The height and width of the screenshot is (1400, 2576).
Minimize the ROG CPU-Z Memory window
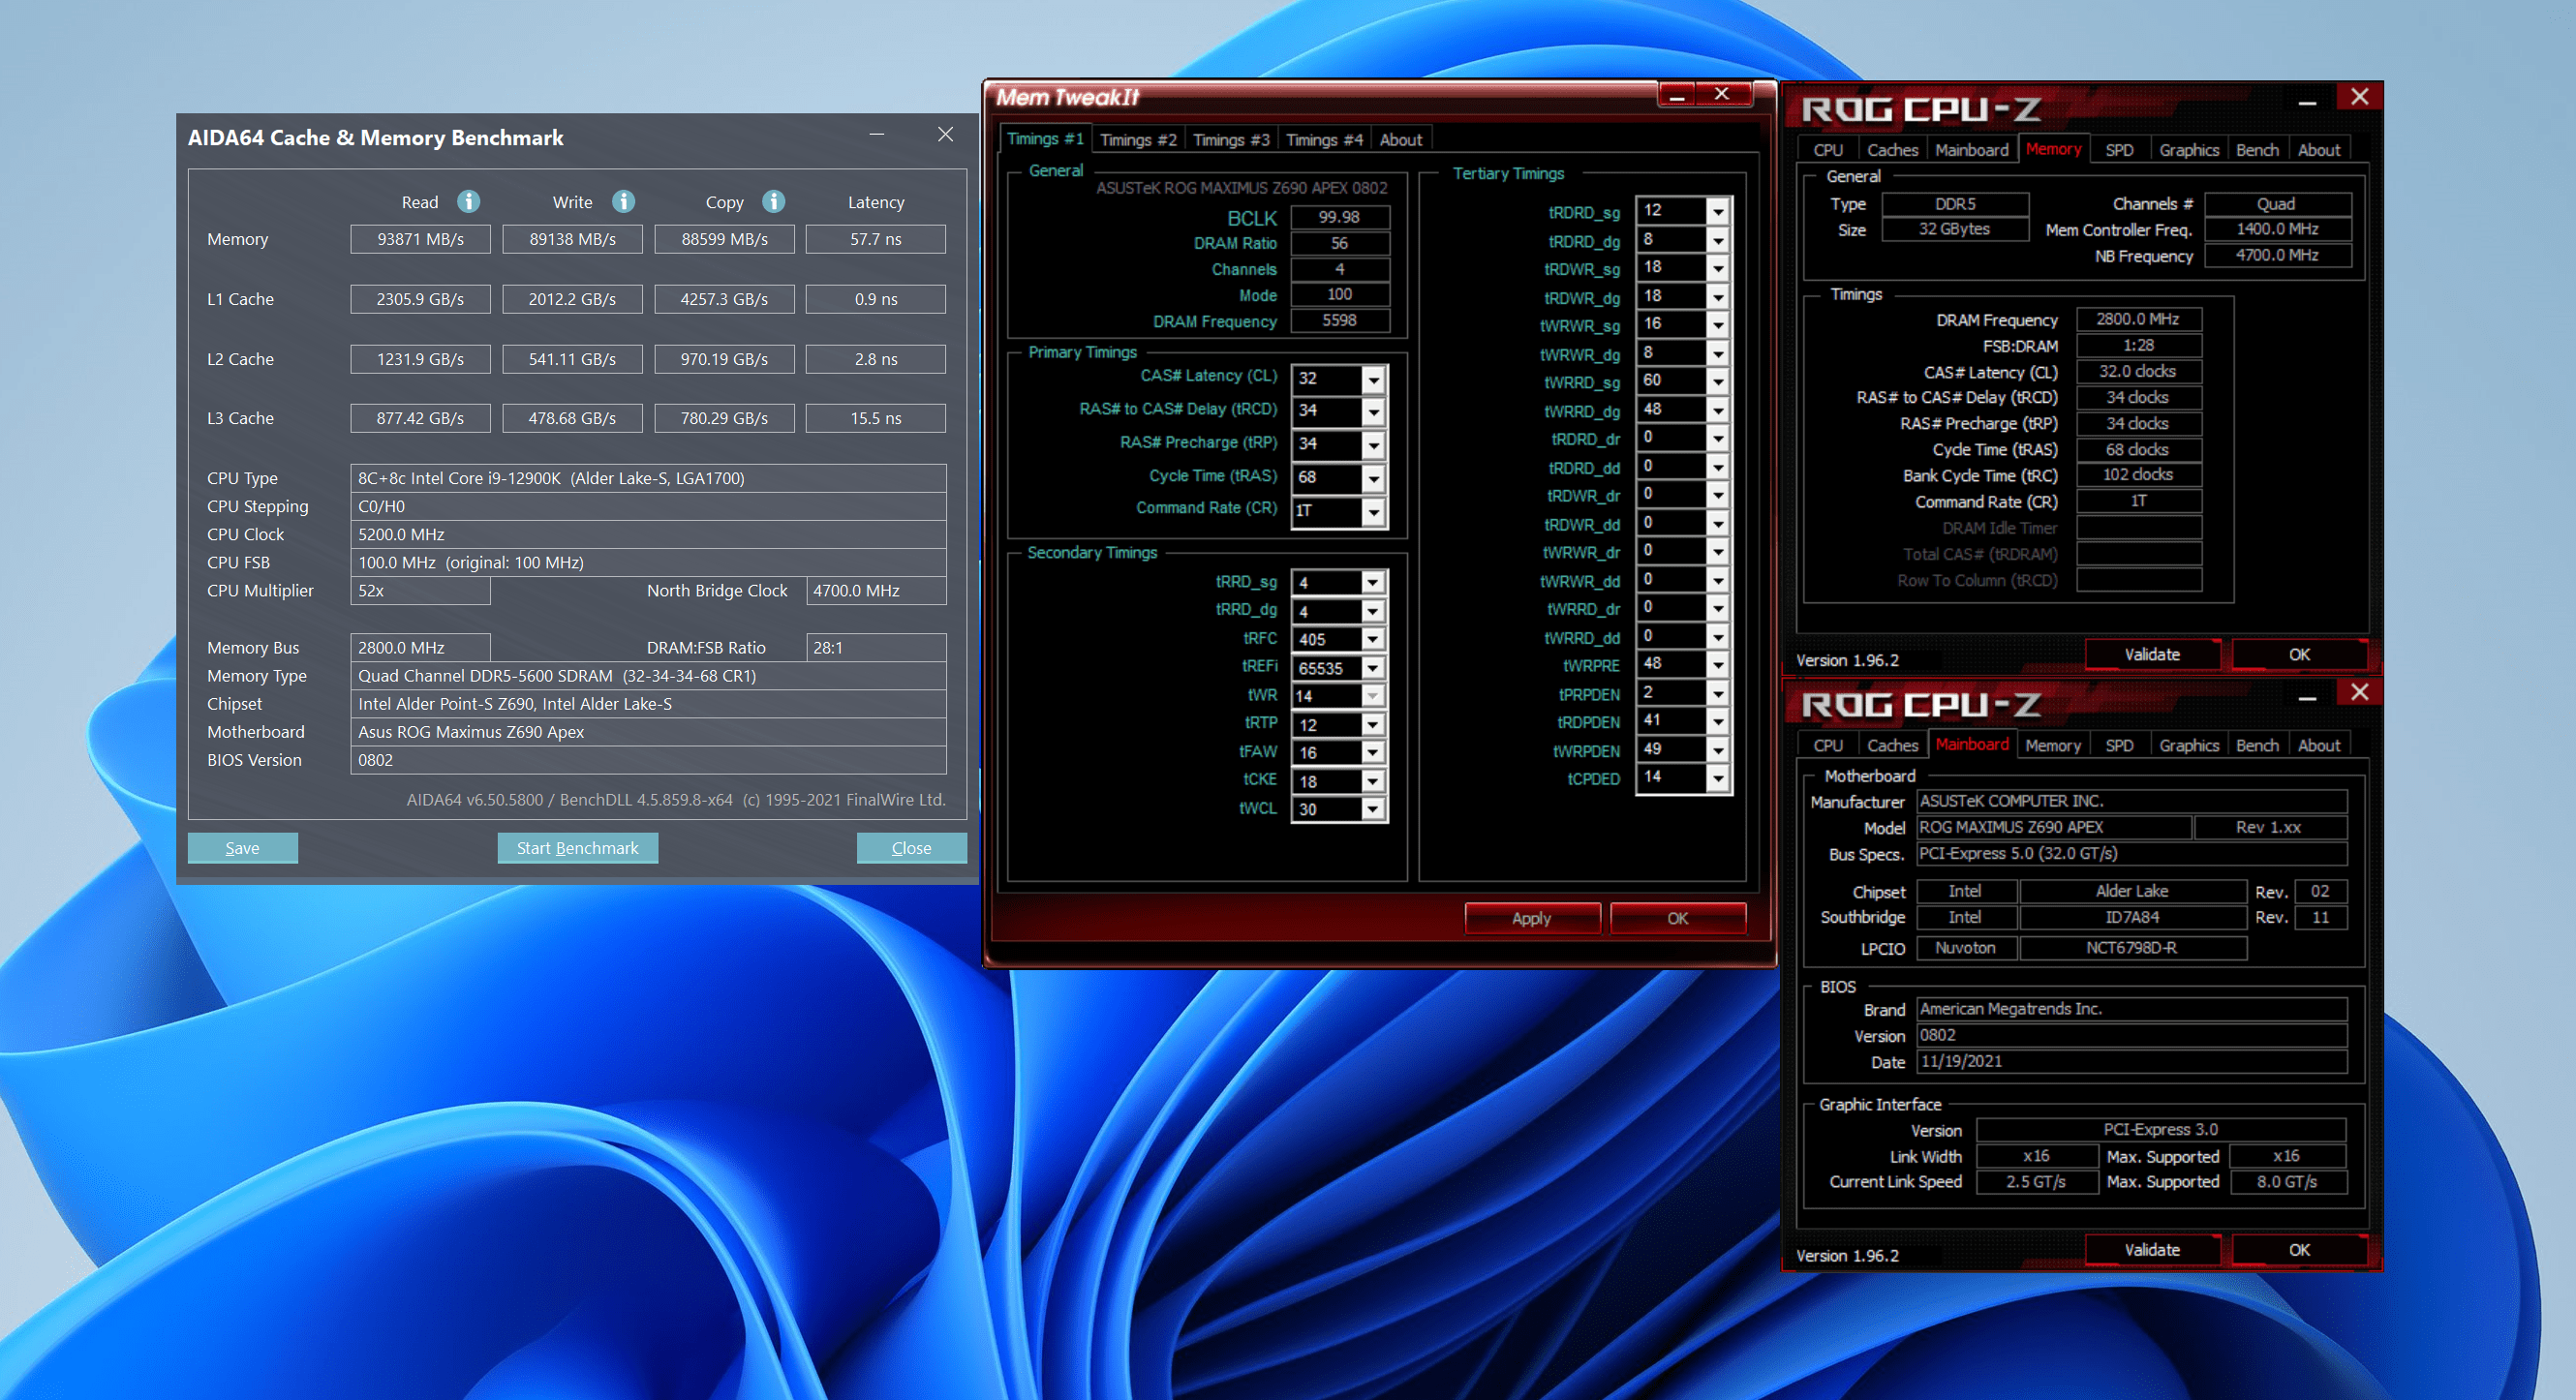(2307, 101)
